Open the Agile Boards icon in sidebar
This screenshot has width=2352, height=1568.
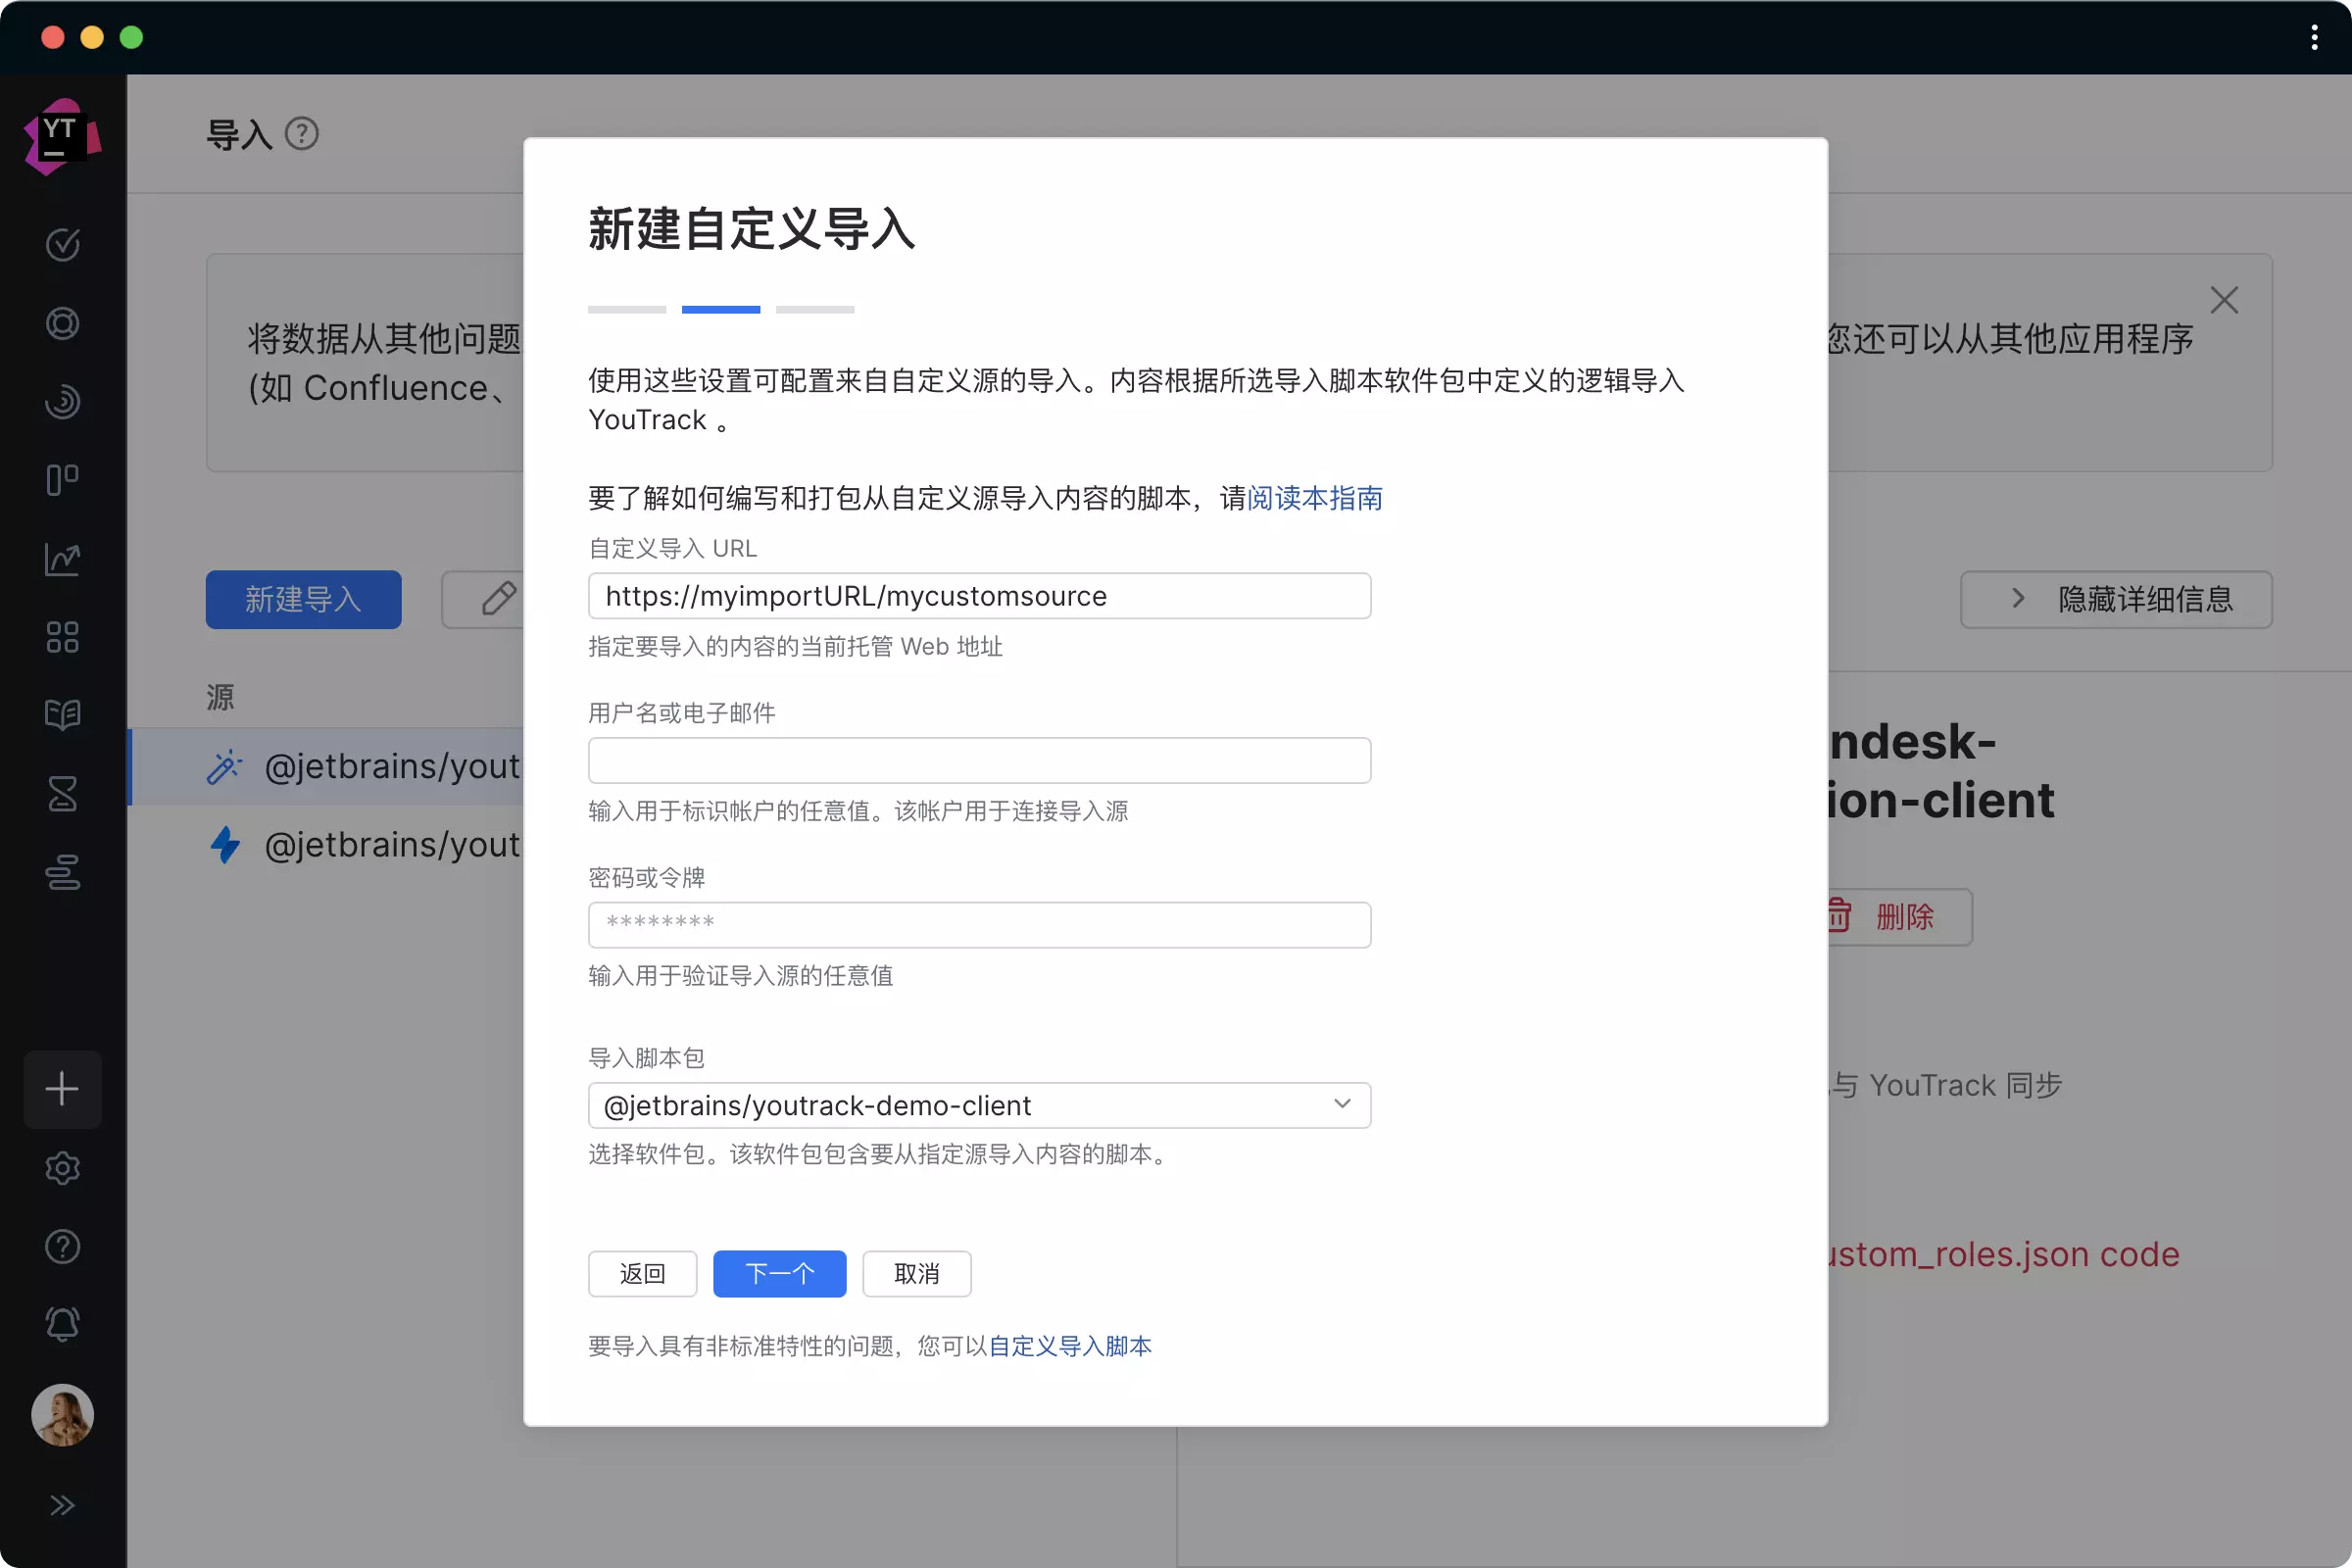click(62, 480)
